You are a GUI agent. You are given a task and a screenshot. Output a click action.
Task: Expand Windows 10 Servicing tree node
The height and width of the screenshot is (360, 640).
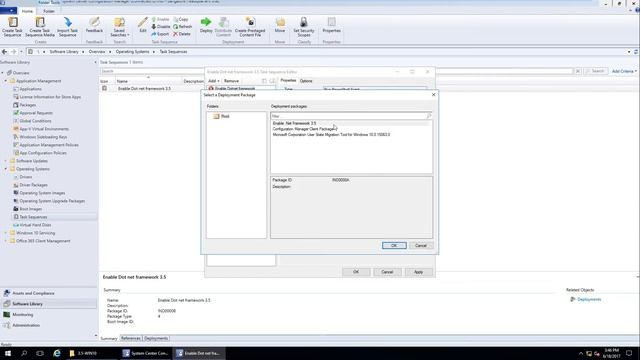point(6,233)
